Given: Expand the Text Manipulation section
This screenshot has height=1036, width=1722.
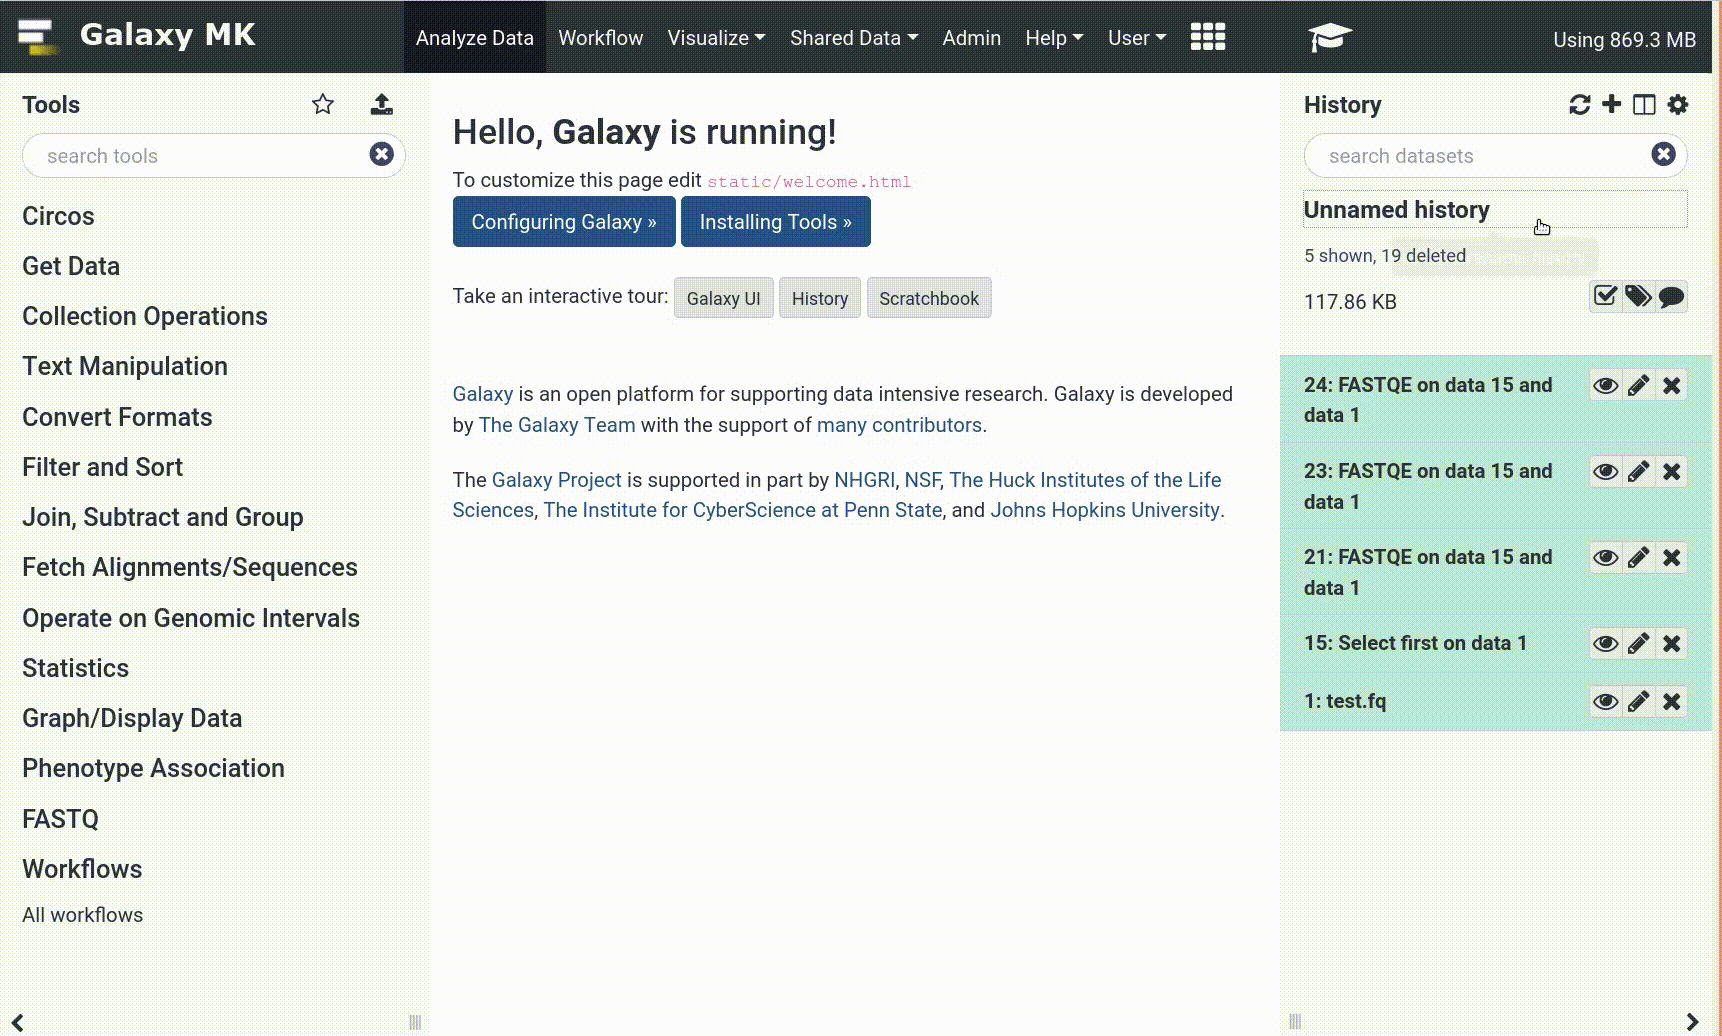Looking at the screenshot, I should point(125,366).
